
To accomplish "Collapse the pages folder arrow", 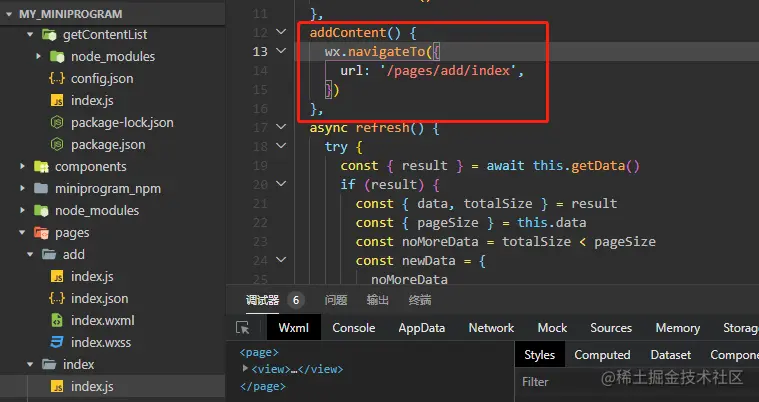I will tap(22, 233).
